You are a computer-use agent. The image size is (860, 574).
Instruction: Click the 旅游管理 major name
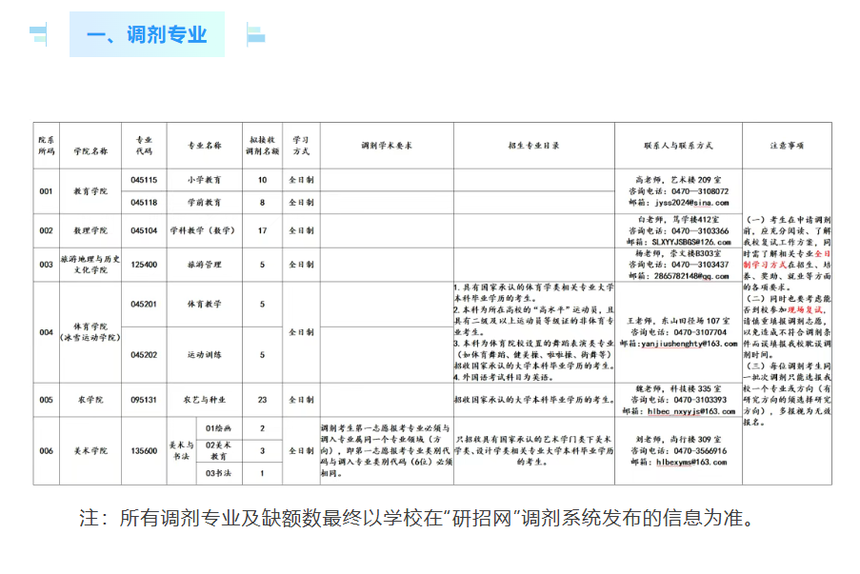pos(204,265)
